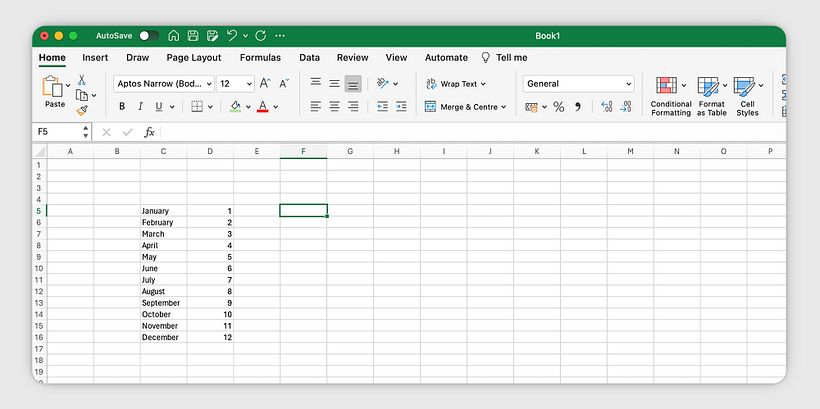Open the Home icon in title bar
Image resolution: width=820 pixels, height=409 pixels.
tap(174, 36)
